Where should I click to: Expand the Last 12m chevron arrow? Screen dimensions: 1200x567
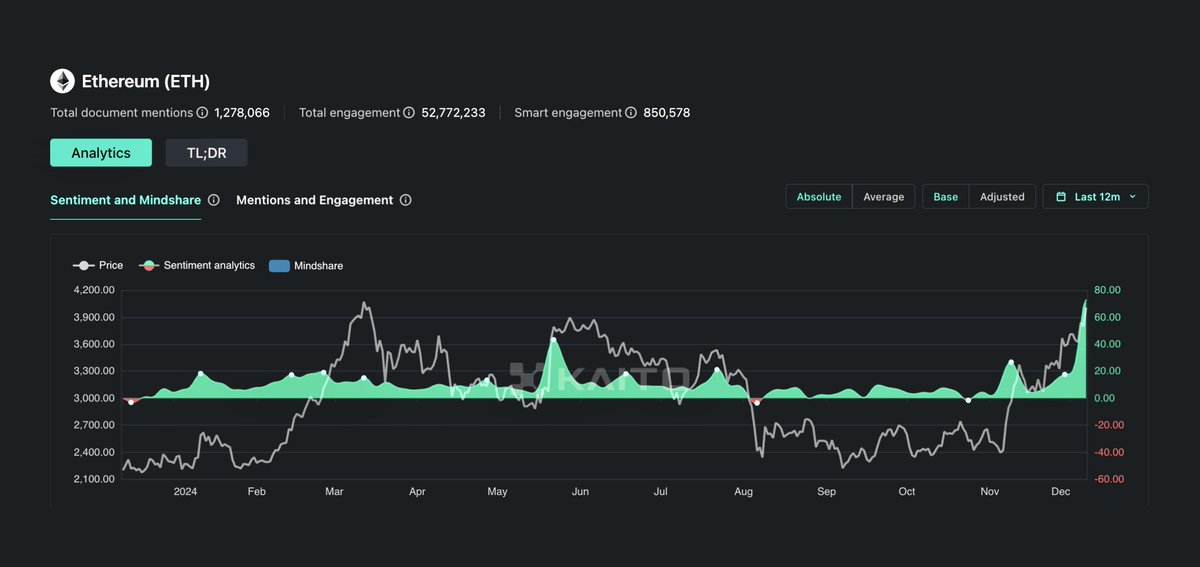1132,197
